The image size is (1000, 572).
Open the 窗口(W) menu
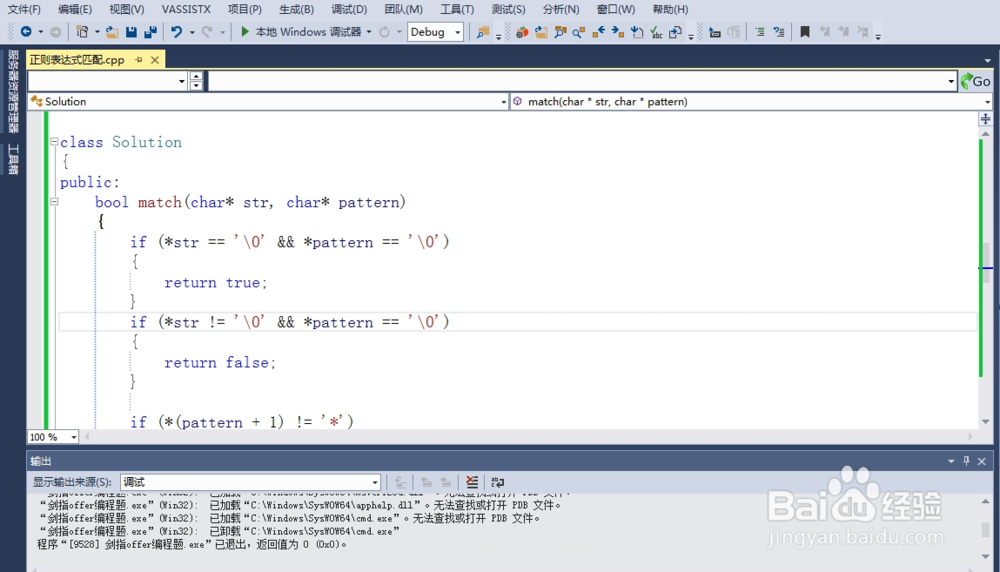(x=616, y=9)
